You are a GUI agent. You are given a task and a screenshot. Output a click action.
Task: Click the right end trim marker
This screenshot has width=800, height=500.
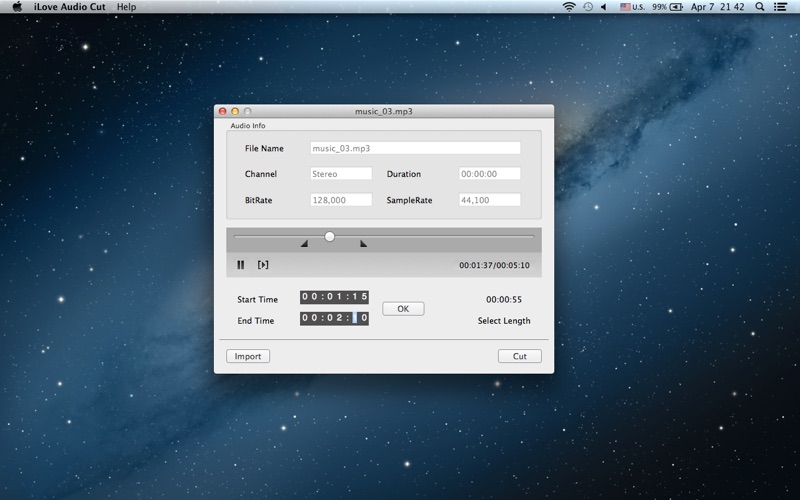(x=363, y=243)
